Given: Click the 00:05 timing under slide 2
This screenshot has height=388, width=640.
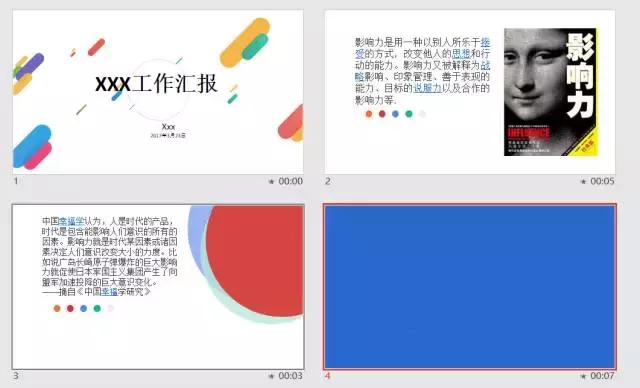Looking at the screenshot, I should [602, 181].
